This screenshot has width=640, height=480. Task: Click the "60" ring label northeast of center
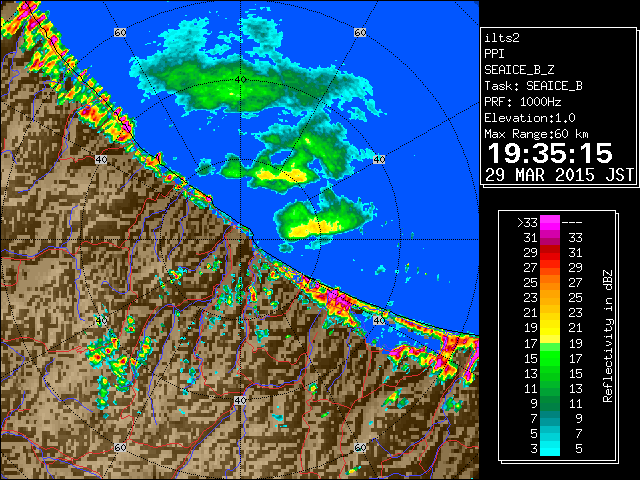point(360,32)
